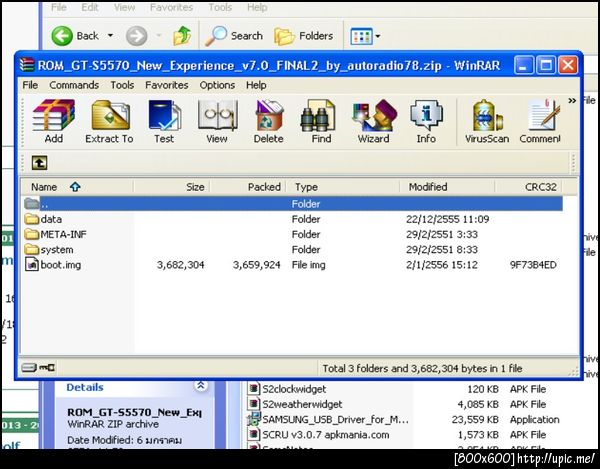Image resolution: width=600 pixels, height=469 pixels.
Task: Click Explorer Forward button
Action: pos(137,36)
